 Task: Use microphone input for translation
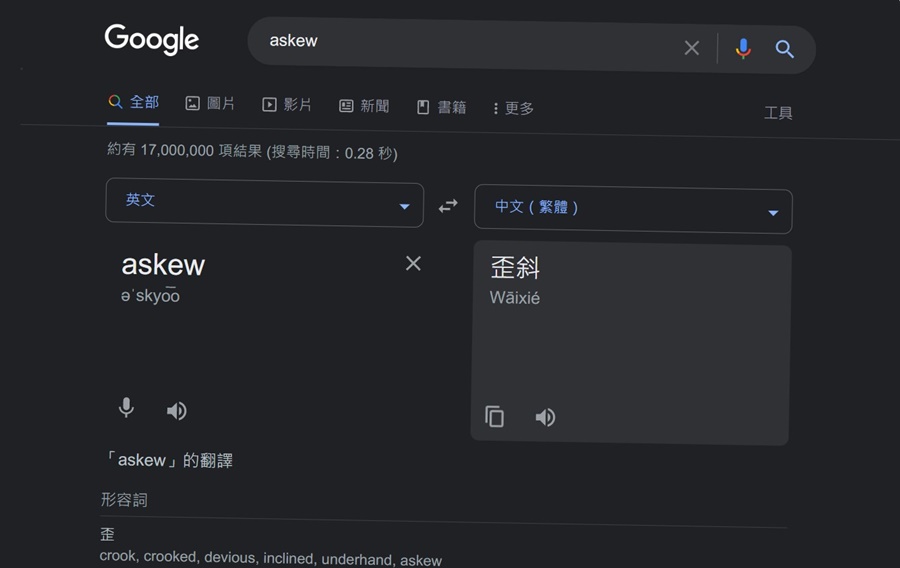(126, 408)
